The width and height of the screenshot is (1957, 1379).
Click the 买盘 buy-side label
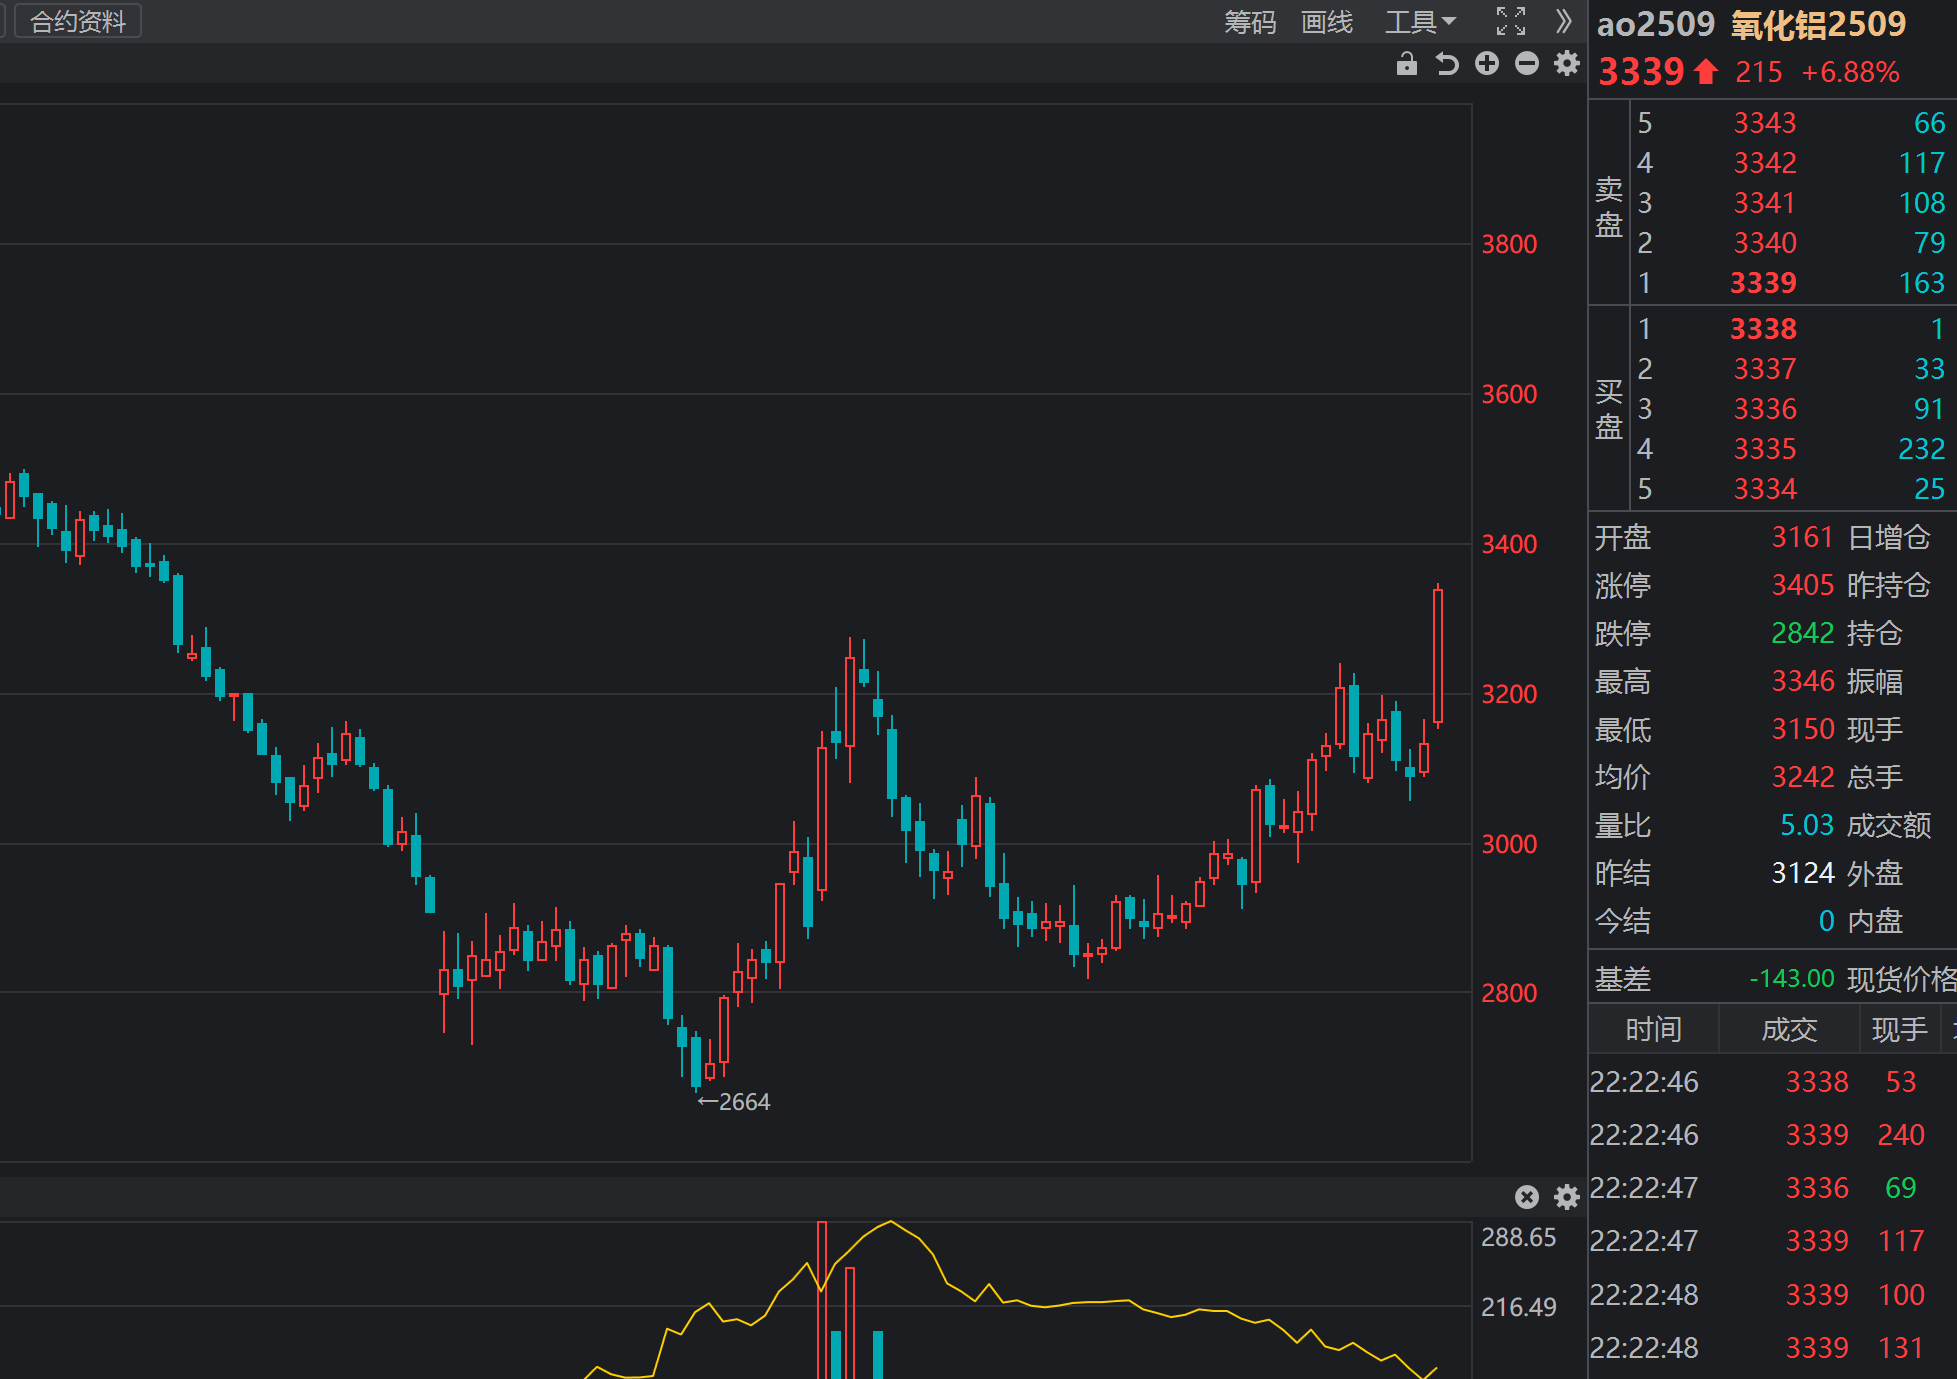pos(1609,409)
